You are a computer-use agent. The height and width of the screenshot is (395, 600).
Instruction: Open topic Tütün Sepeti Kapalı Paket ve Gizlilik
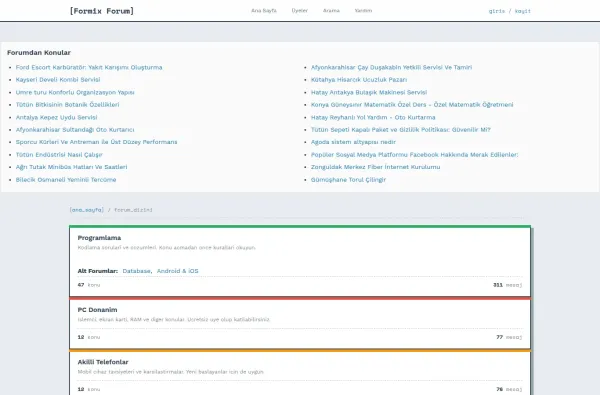[401, 130]
